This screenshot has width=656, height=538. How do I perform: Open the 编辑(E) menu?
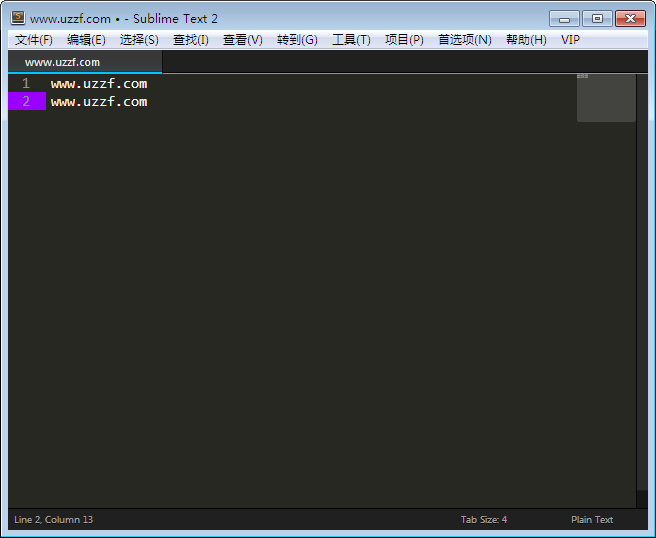86,40
